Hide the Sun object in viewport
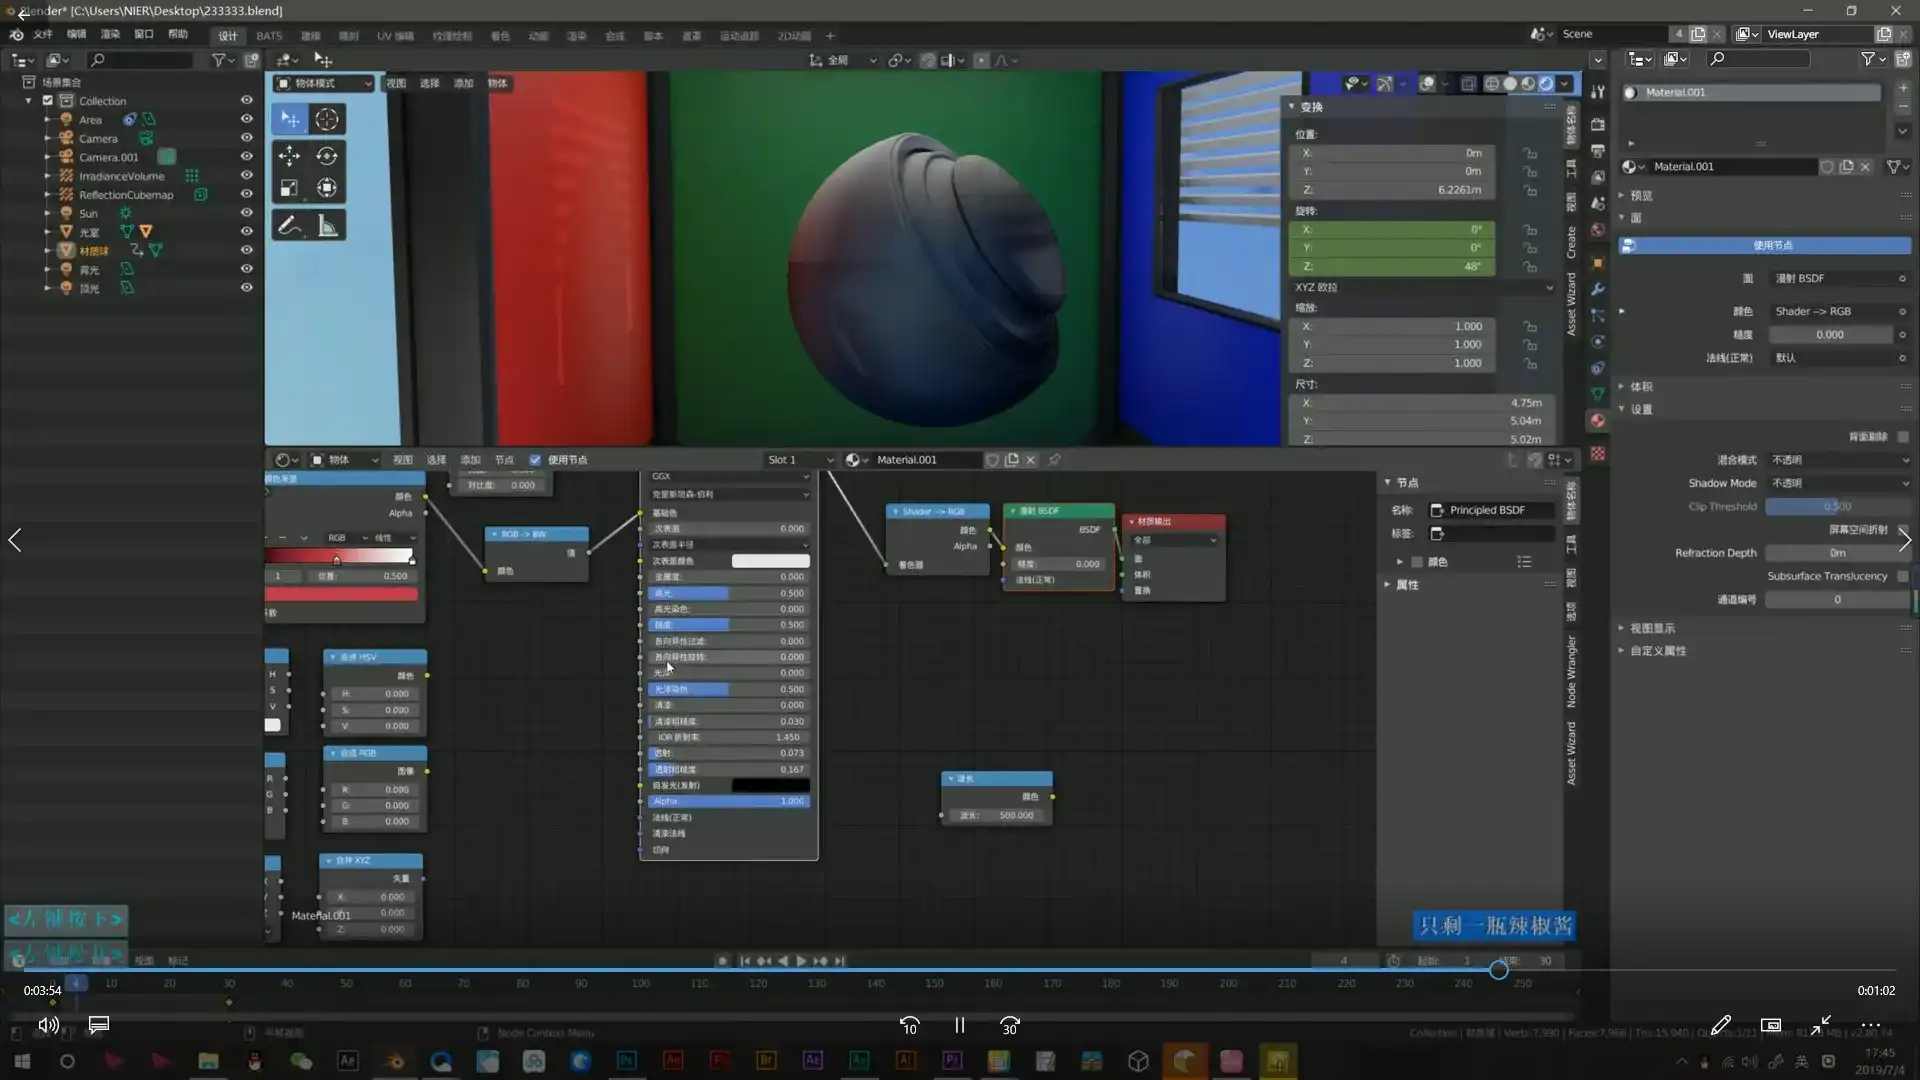 [x=246, y=213]
